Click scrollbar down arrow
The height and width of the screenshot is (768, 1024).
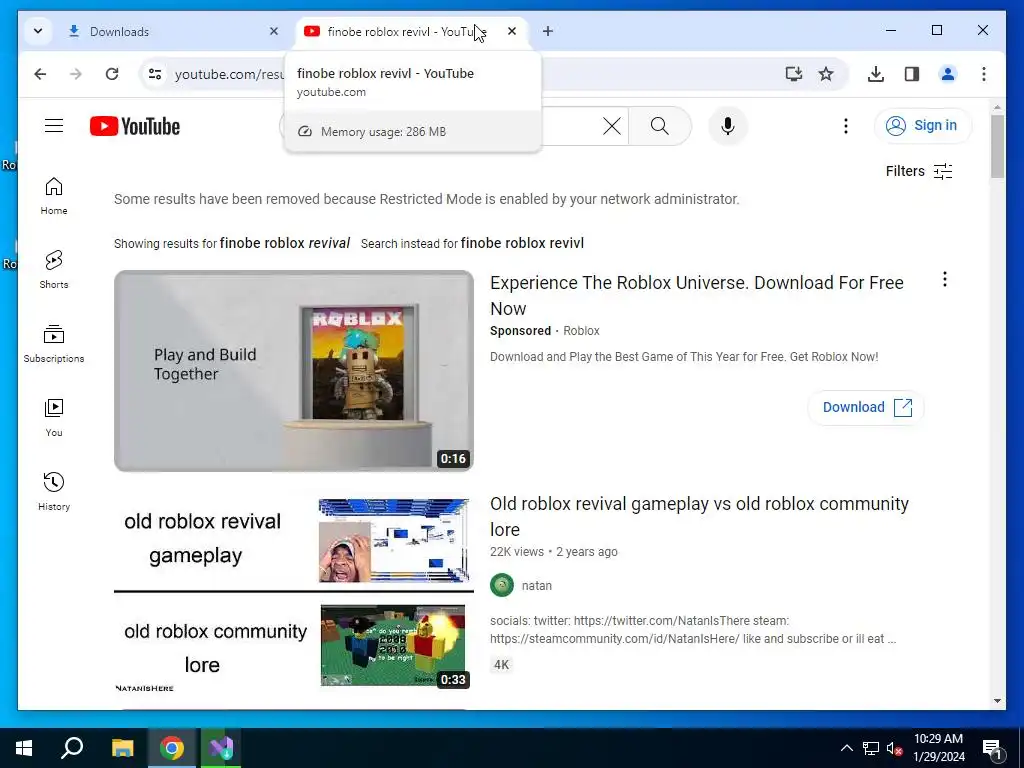[x=997, y=701]
